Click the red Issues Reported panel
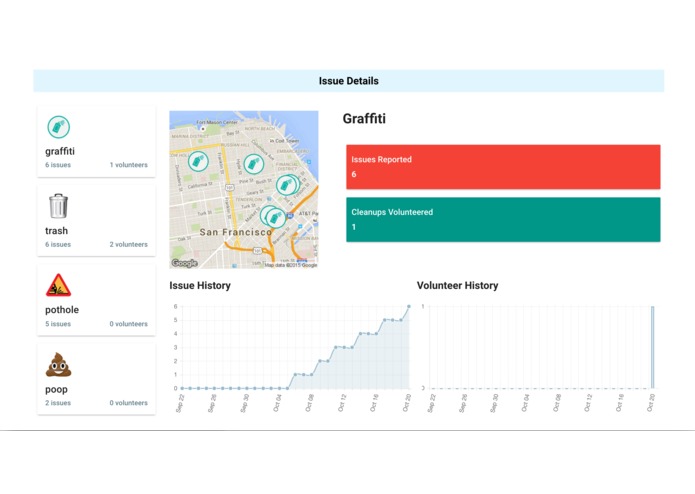This screenshot has height=494, width=695. 503,167
